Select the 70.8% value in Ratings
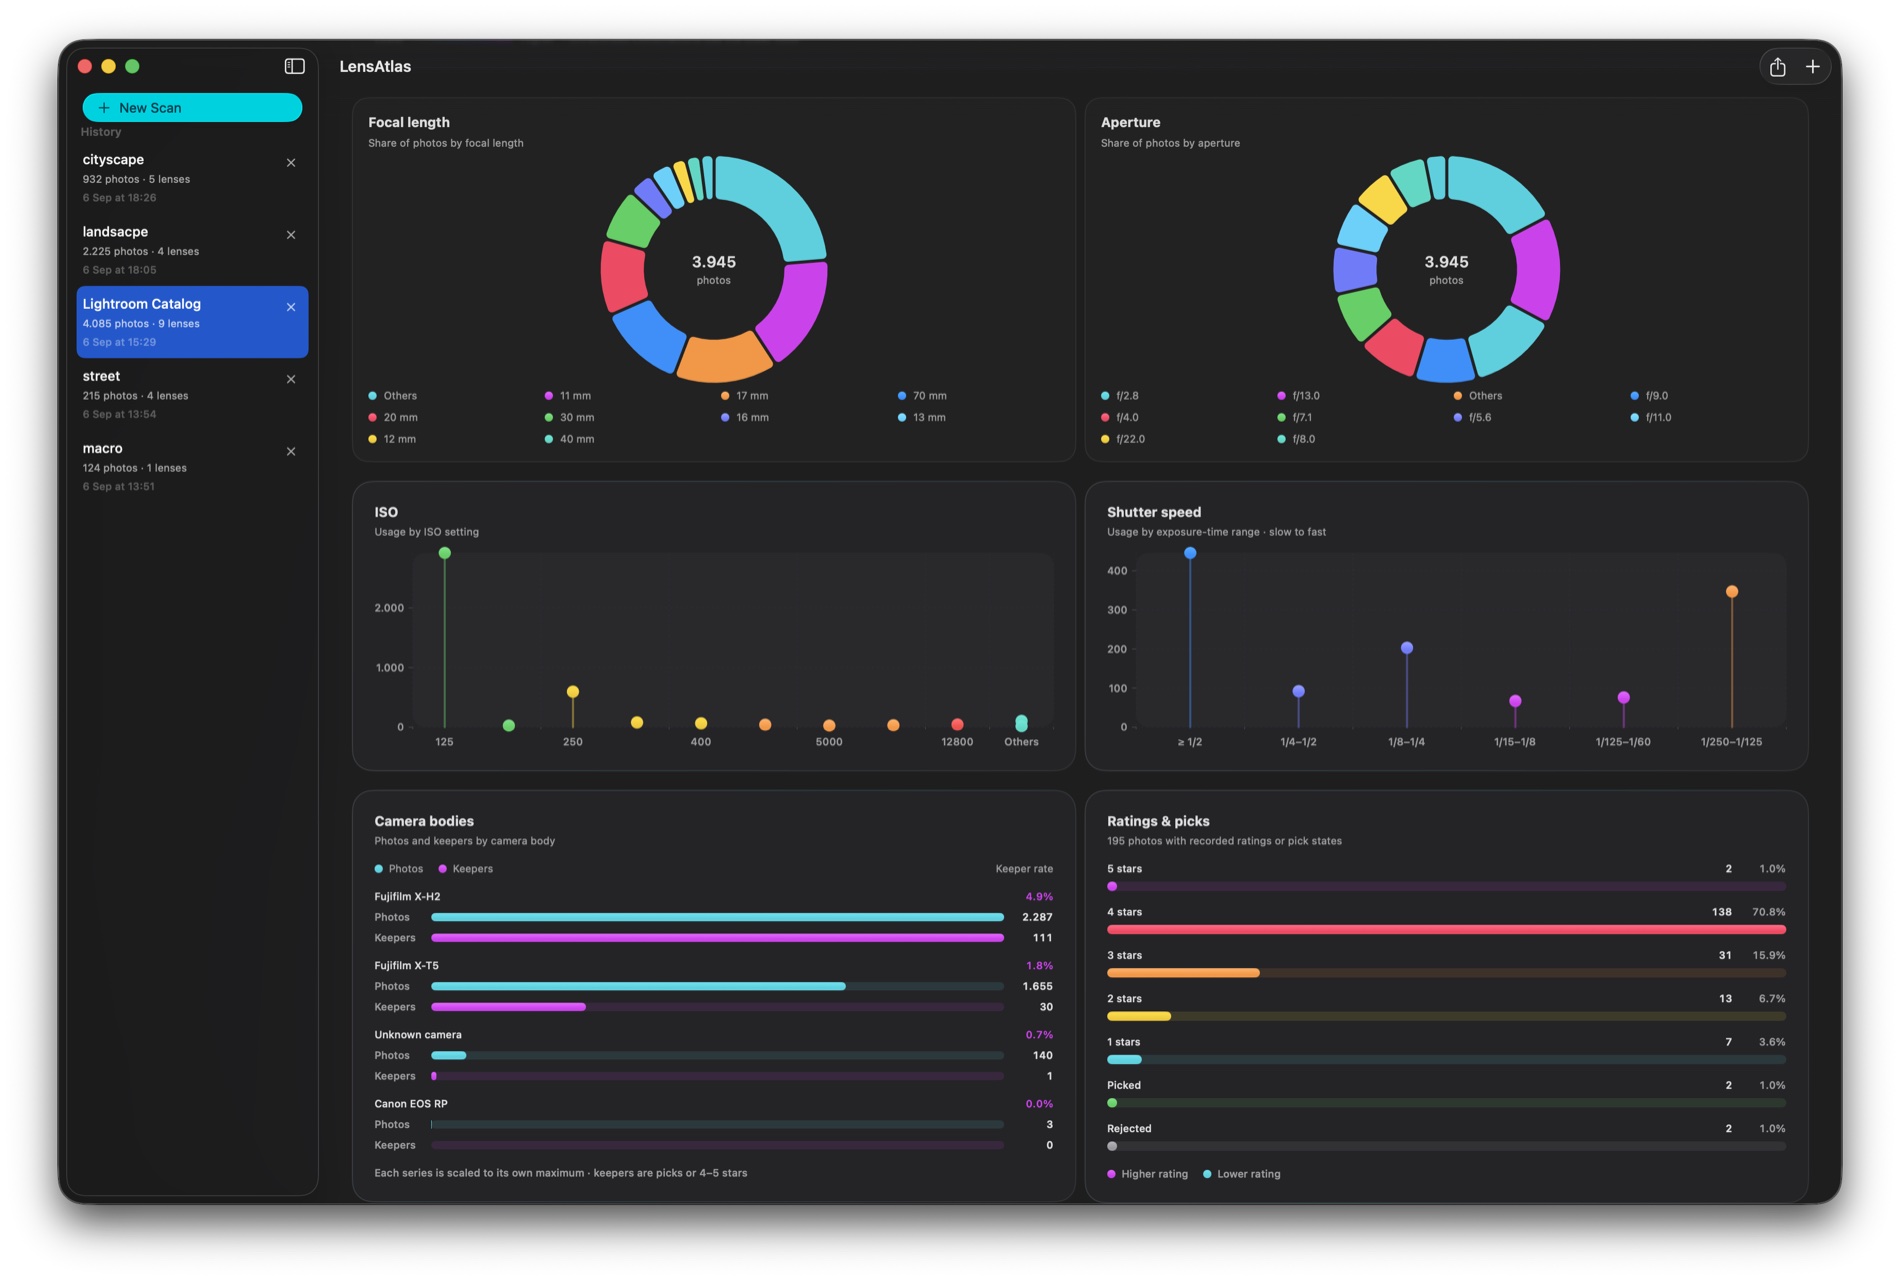 tap(1769, 912)
